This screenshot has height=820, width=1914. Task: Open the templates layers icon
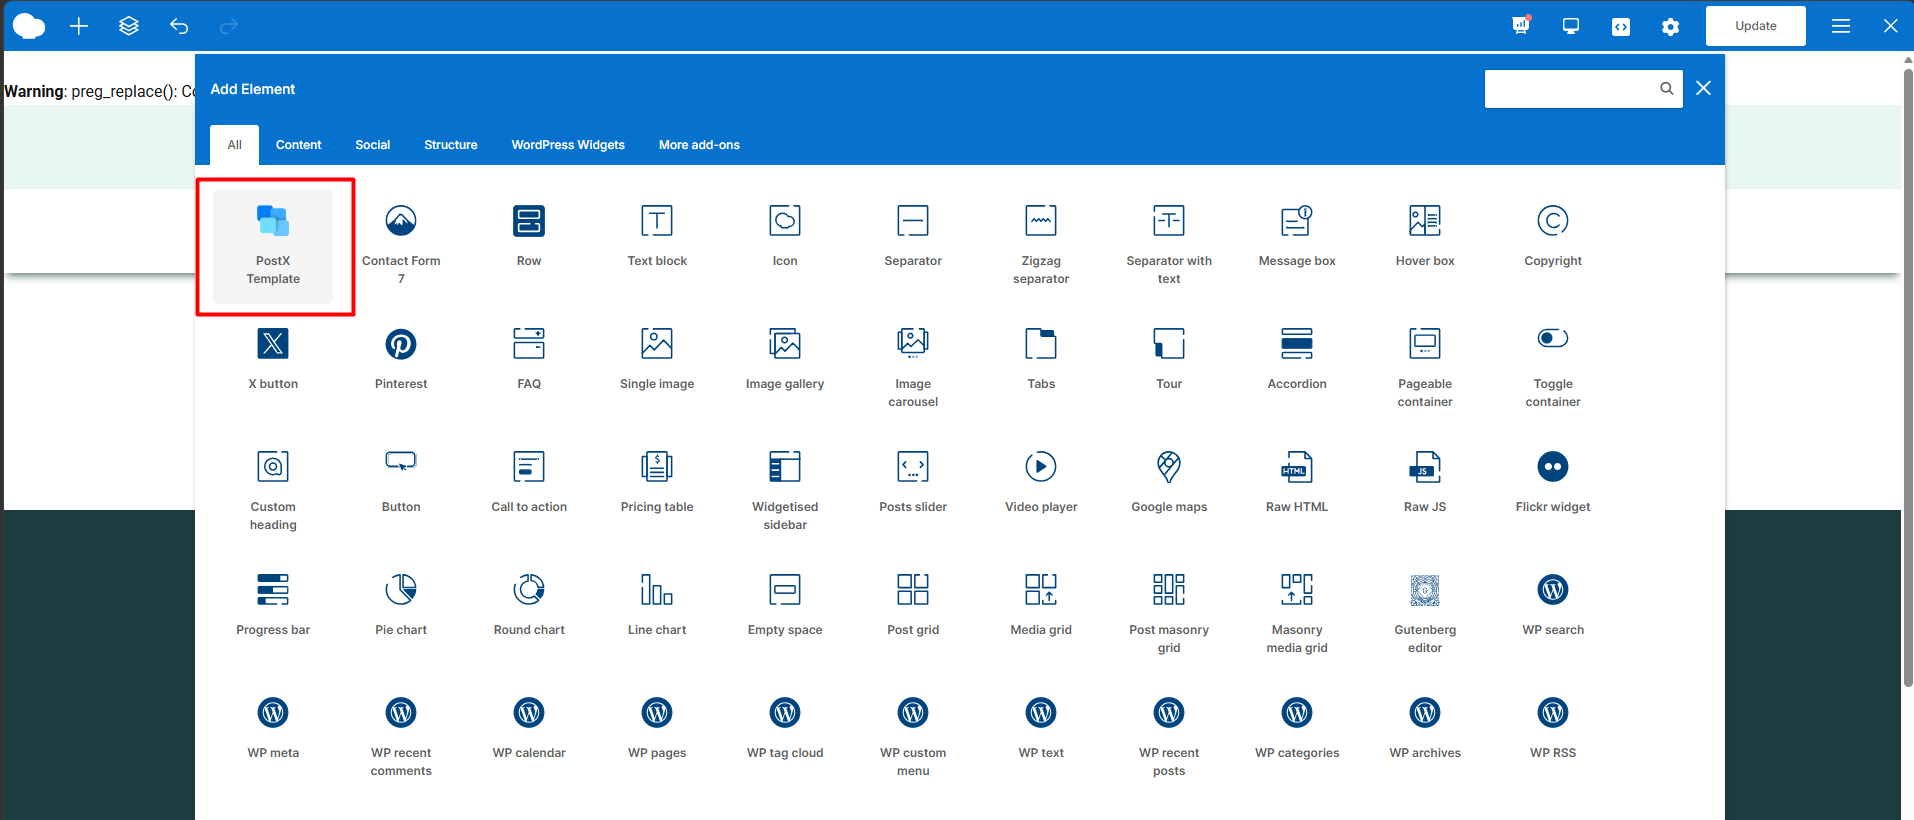point(129,26)
